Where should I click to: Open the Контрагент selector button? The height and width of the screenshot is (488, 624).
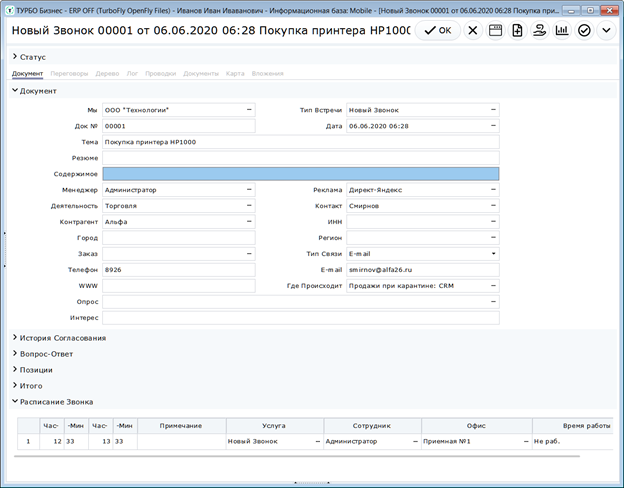click(x=249, y=222)
